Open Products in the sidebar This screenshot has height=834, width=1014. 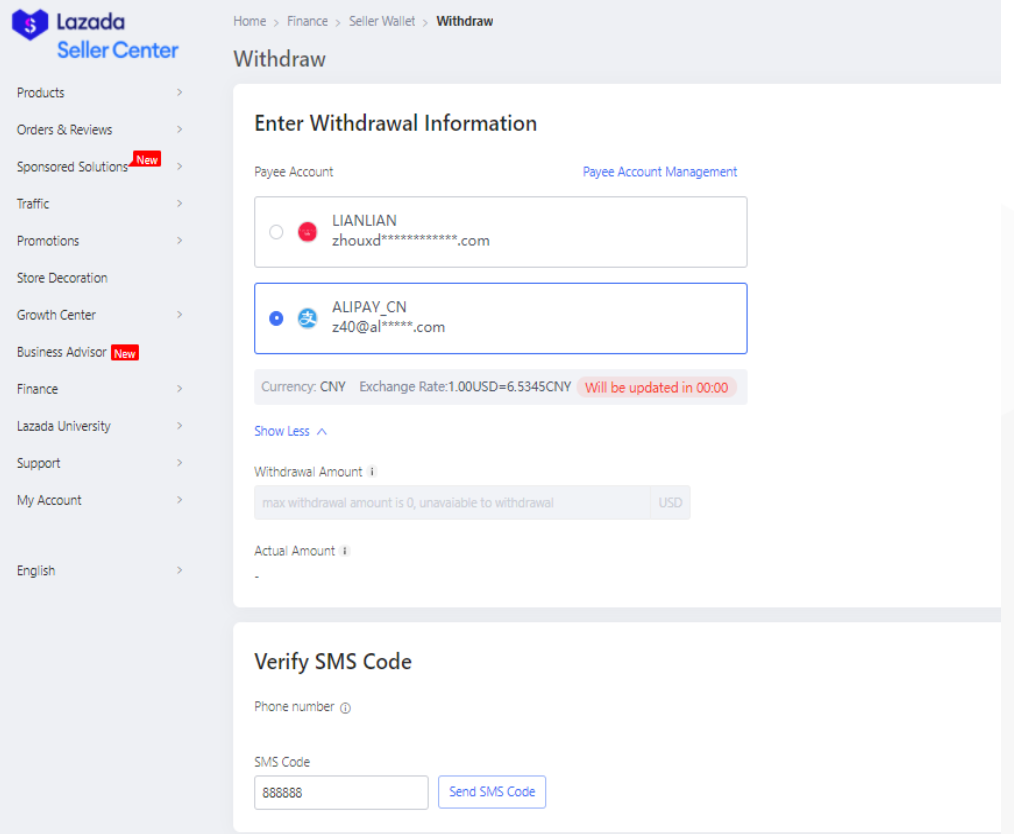[41, 92]
